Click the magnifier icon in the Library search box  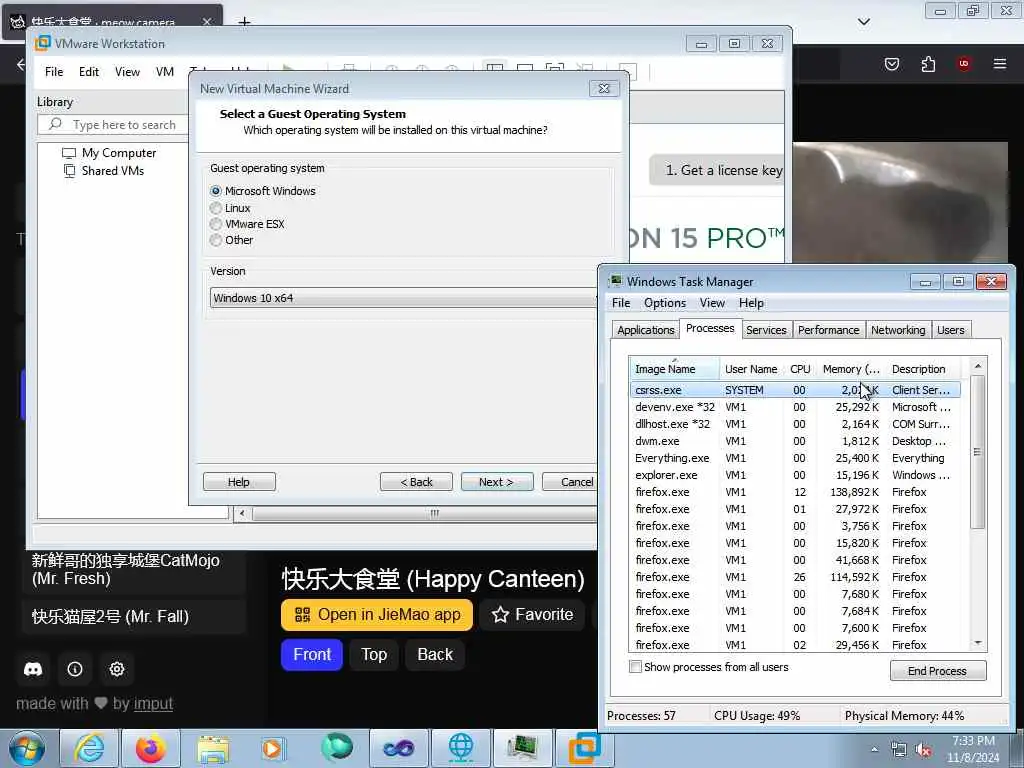tap(56, 124)
